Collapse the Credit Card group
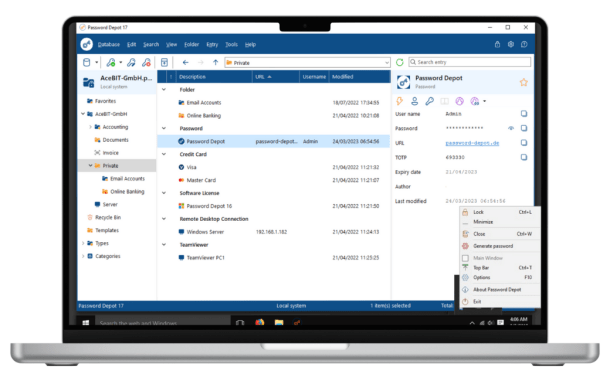Image resolution: width=610 pixels, height=381 pixels. click(164, 154)
